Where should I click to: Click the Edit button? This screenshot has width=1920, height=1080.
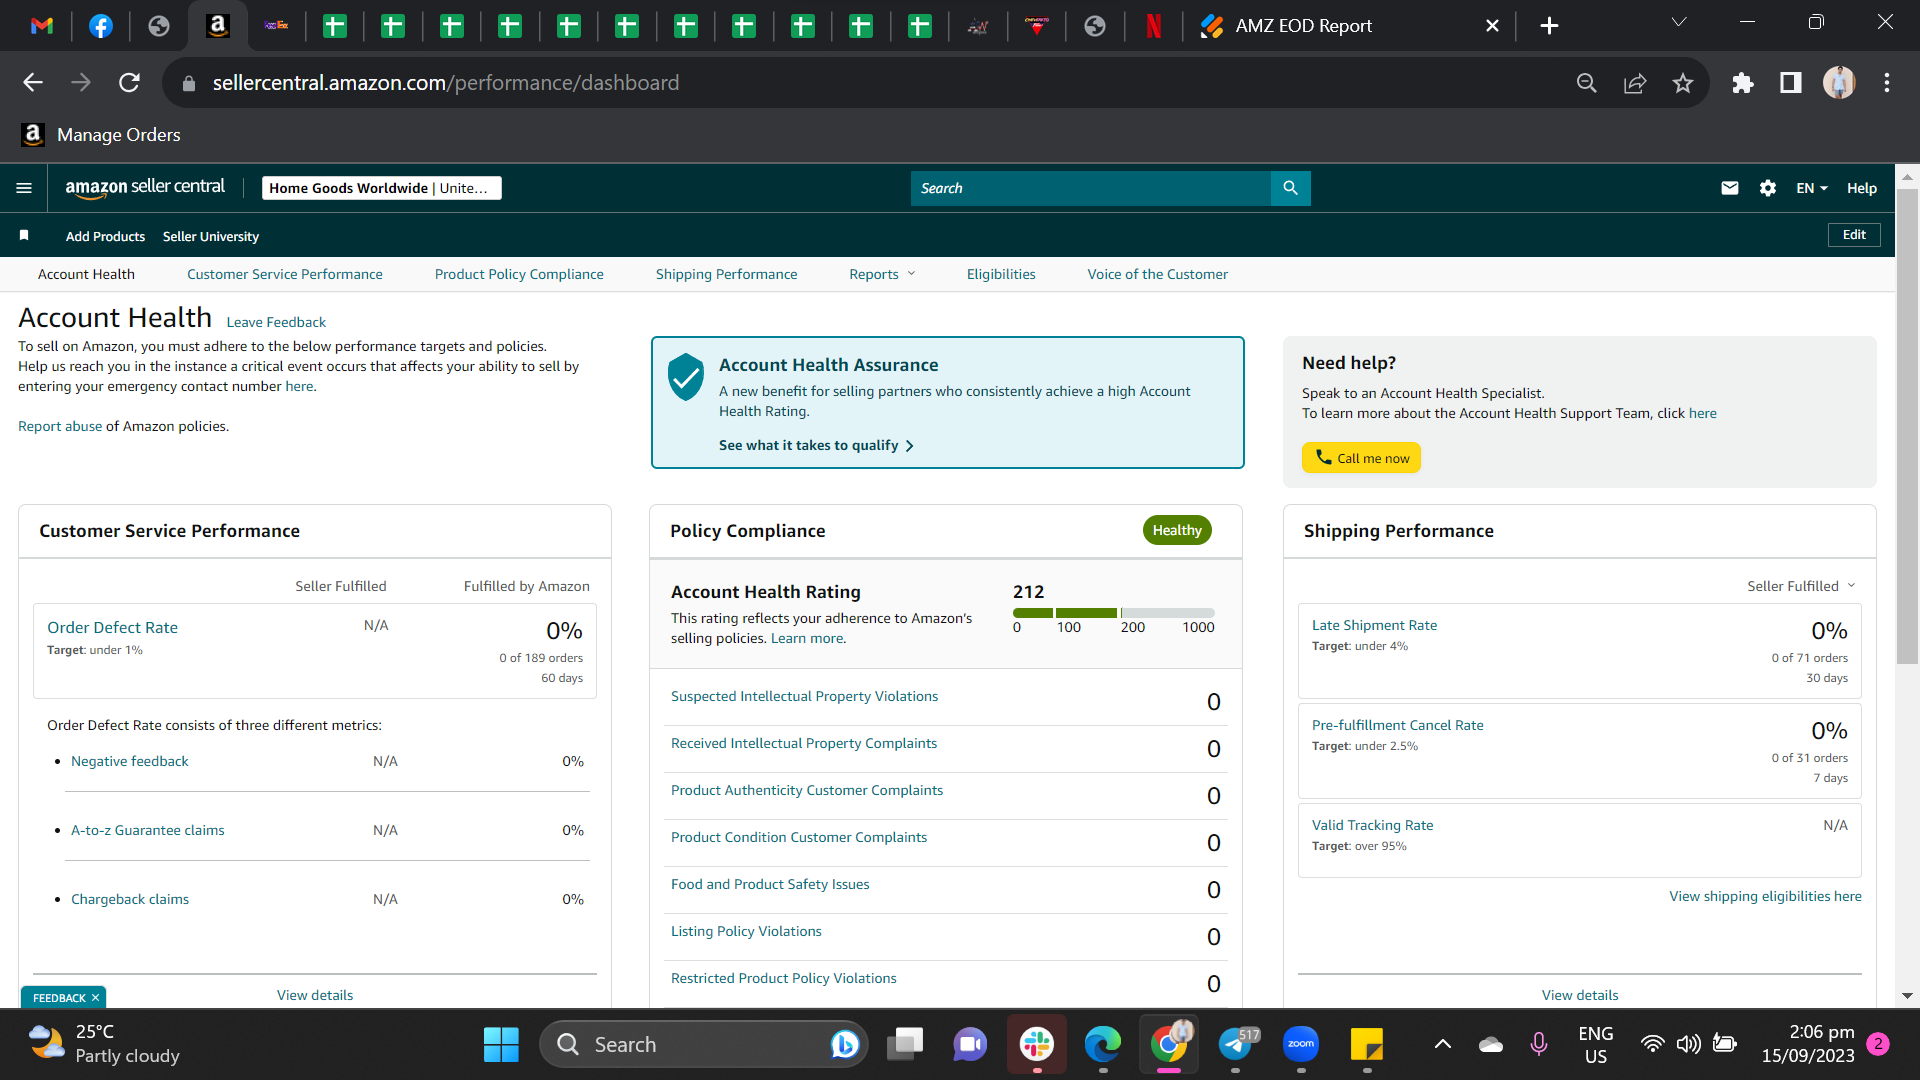pyautogui.click(x=1854, y=235)
